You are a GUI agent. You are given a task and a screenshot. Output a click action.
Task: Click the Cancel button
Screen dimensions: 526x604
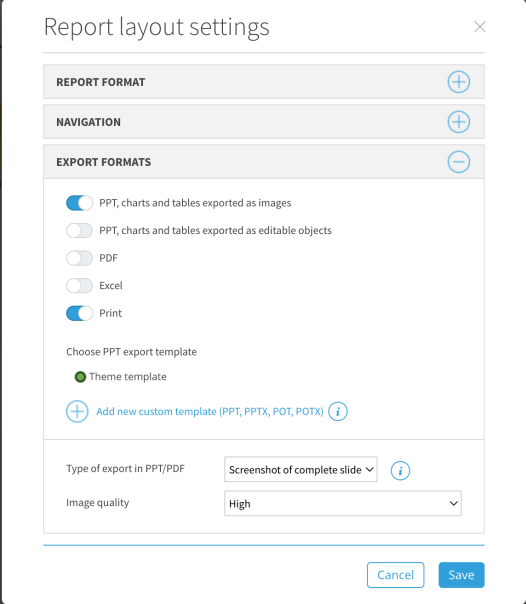click(395, 575)
